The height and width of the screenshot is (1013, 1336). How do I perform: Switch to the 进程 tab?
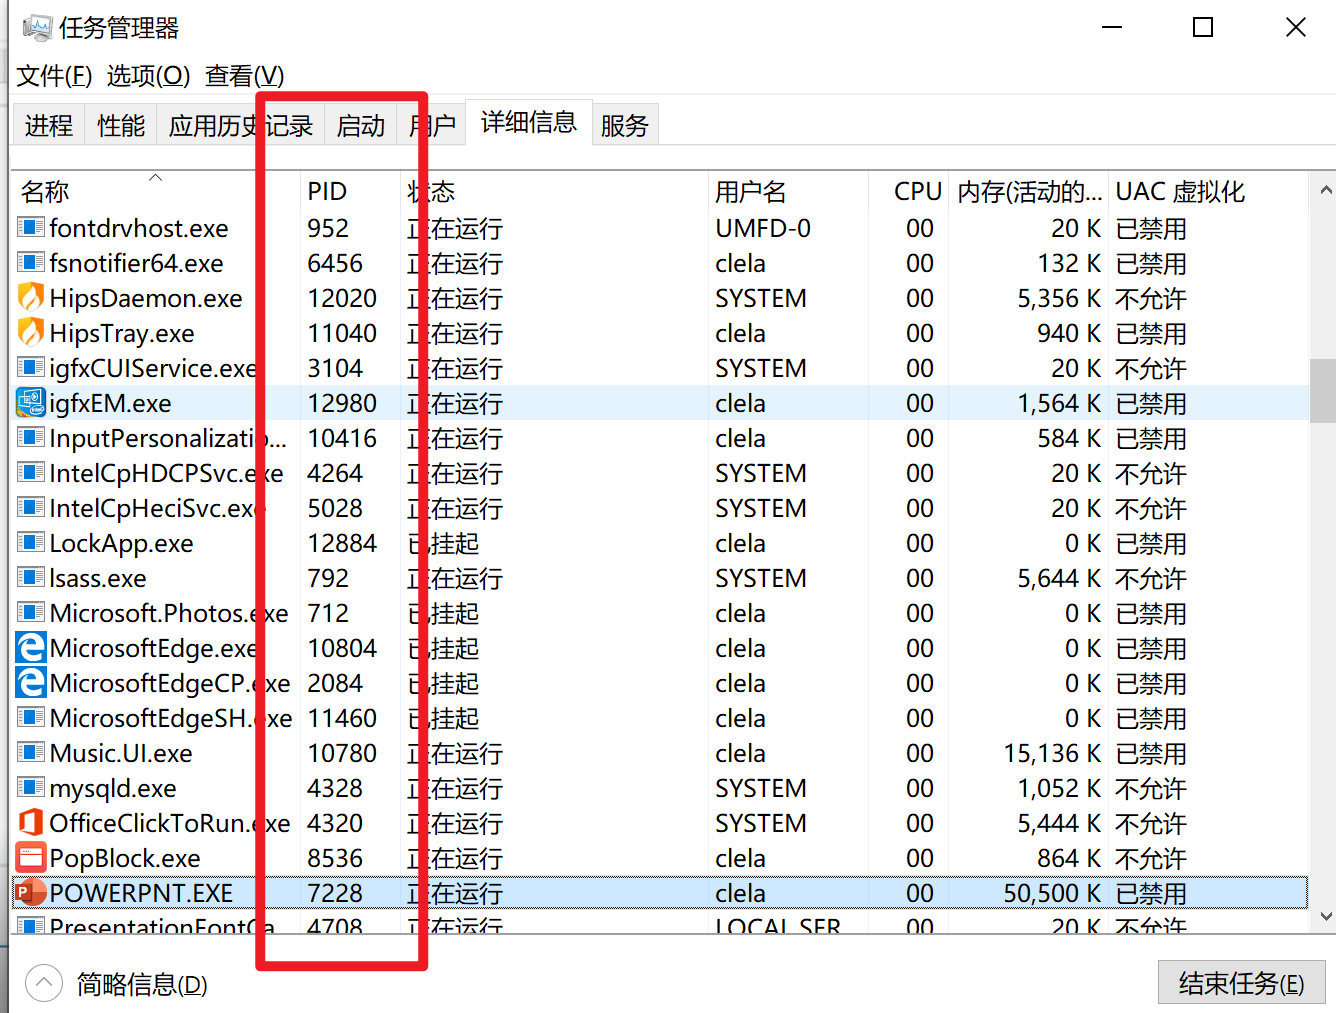coord(48,125)
